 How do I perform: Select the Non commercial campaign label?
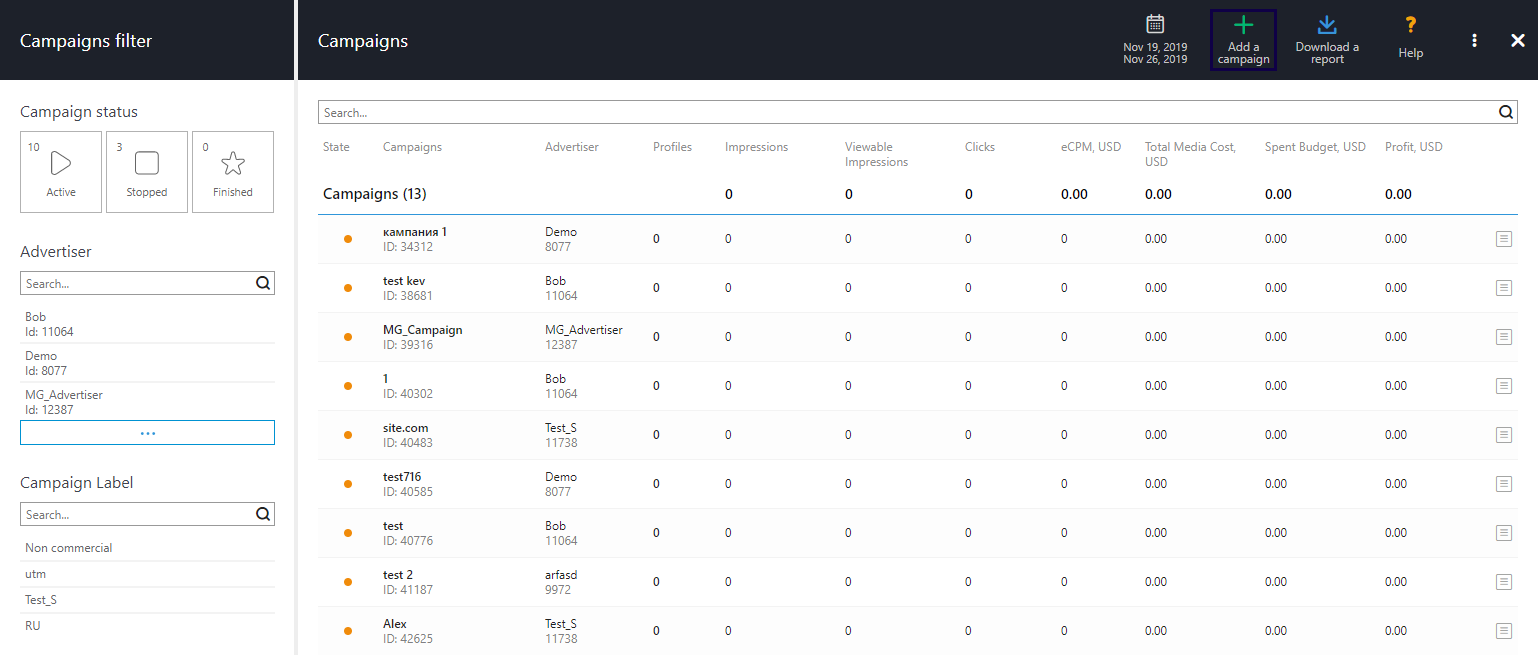point(69,548)
